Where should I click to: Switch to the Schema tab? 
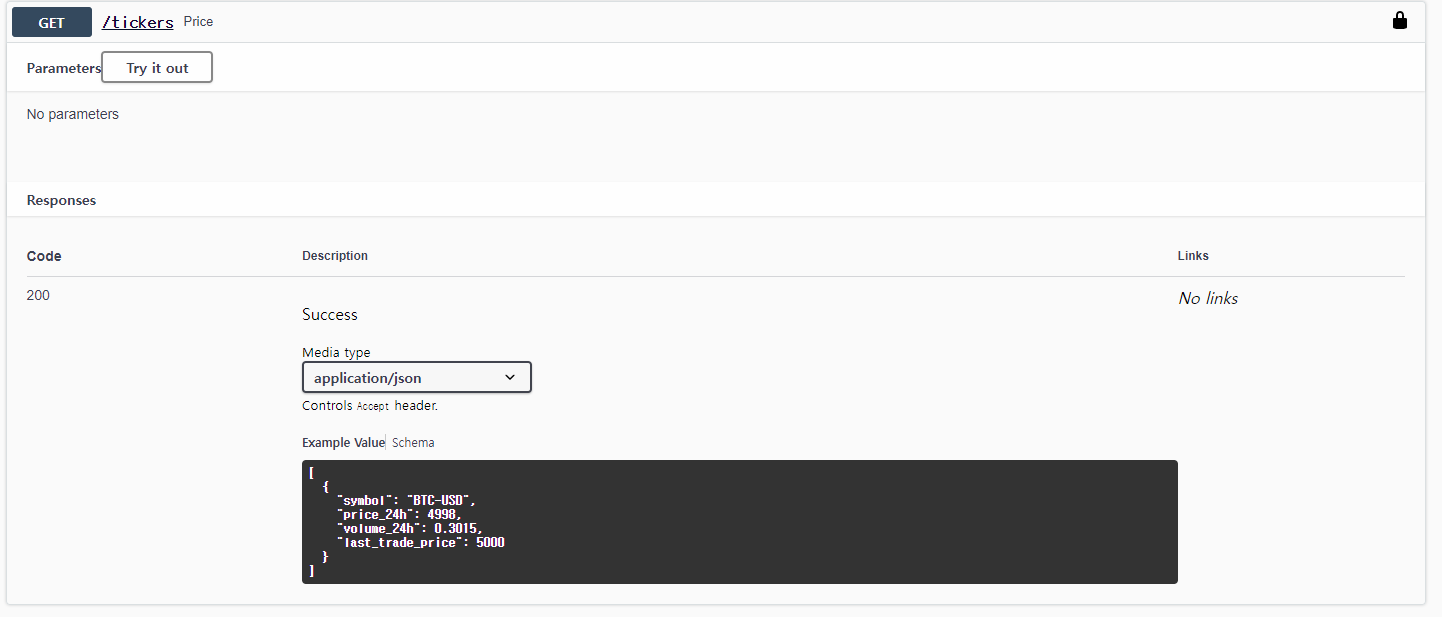pyautogui.click(x=413, y=442)
